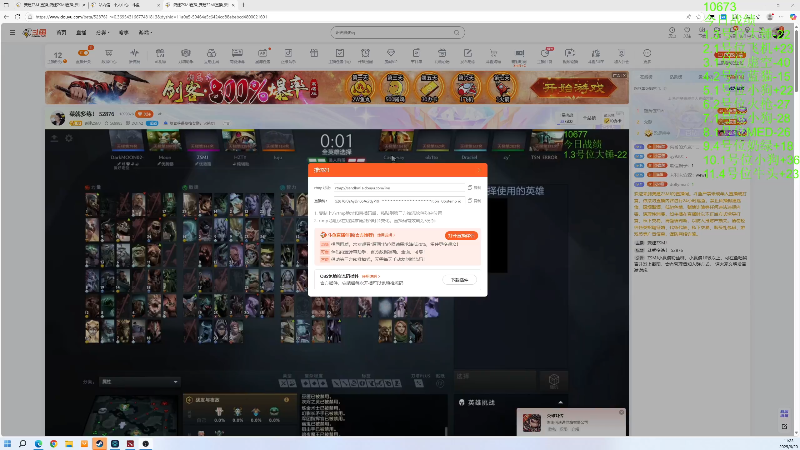Open the hamburger menu beside the Douyu logo
800x450 pixels.
(12, 32)
